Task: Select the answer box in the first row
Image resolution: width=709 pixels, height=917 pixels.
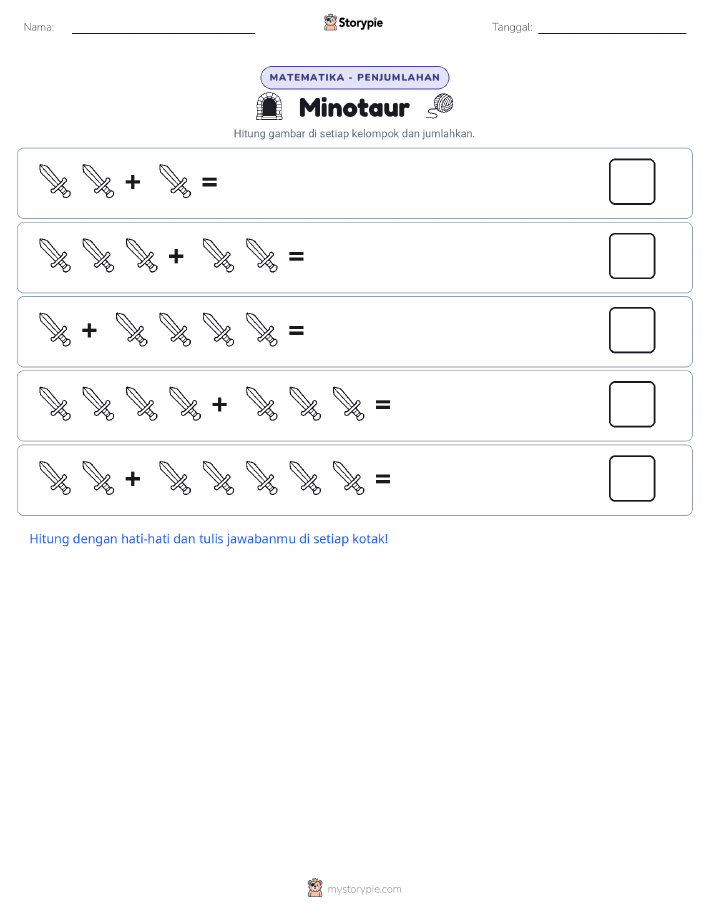Action: pyautogui.click(x=632, y=182)
